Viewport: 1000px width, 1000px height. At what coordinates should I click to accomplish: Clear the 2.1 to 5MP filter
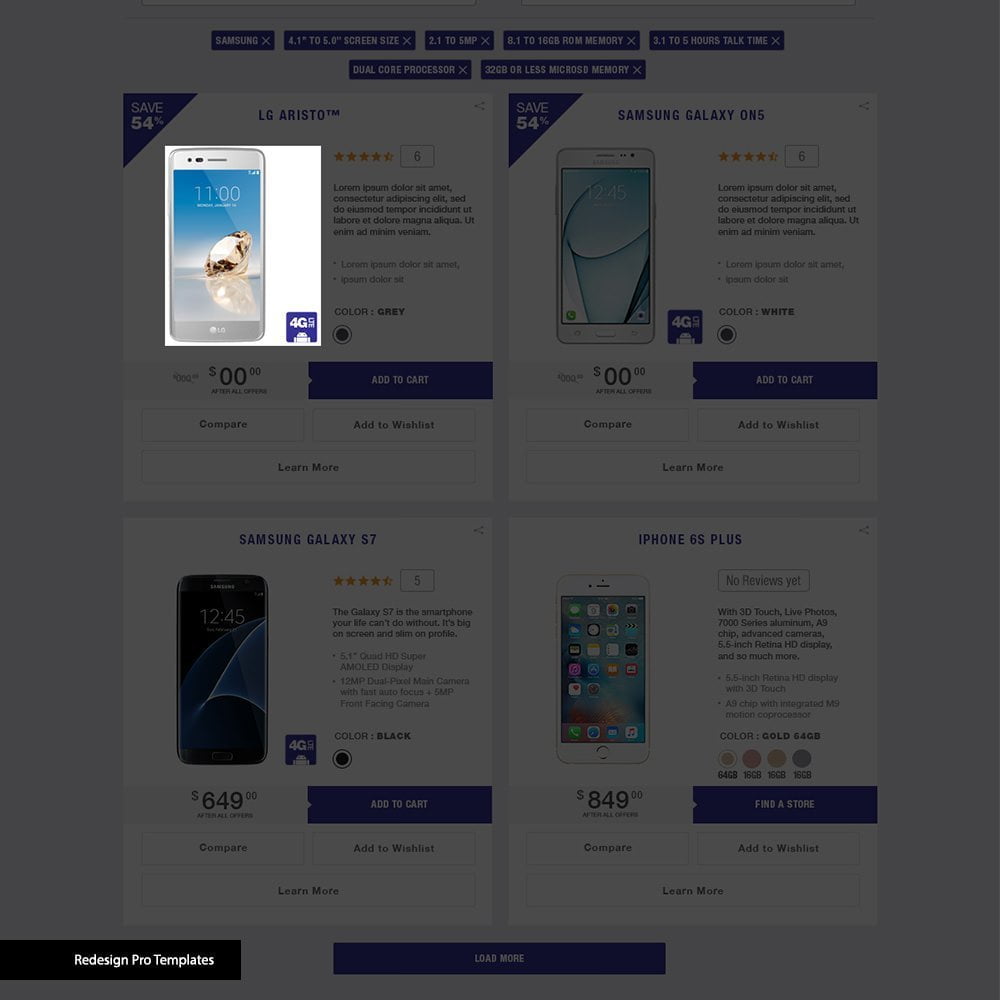click(x=485, y=41)
